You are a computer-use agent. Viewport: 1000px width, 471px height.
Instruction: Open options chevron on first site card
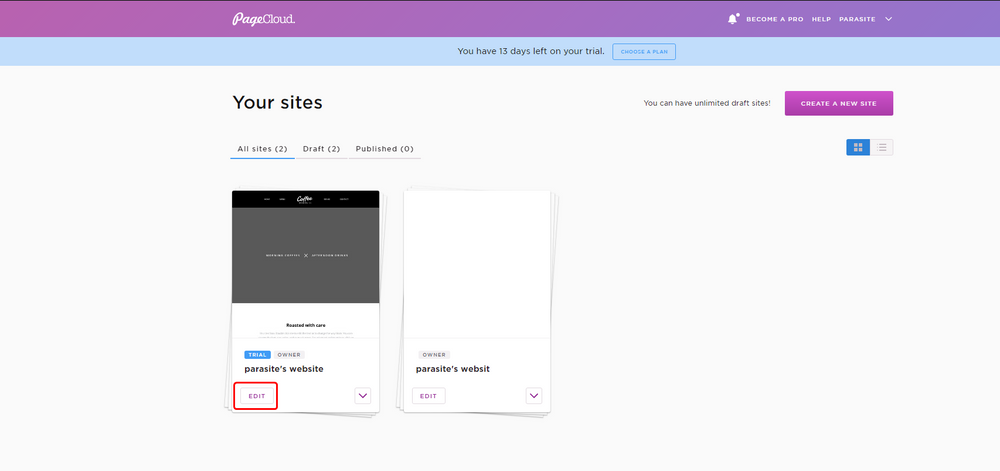(363, 396)
